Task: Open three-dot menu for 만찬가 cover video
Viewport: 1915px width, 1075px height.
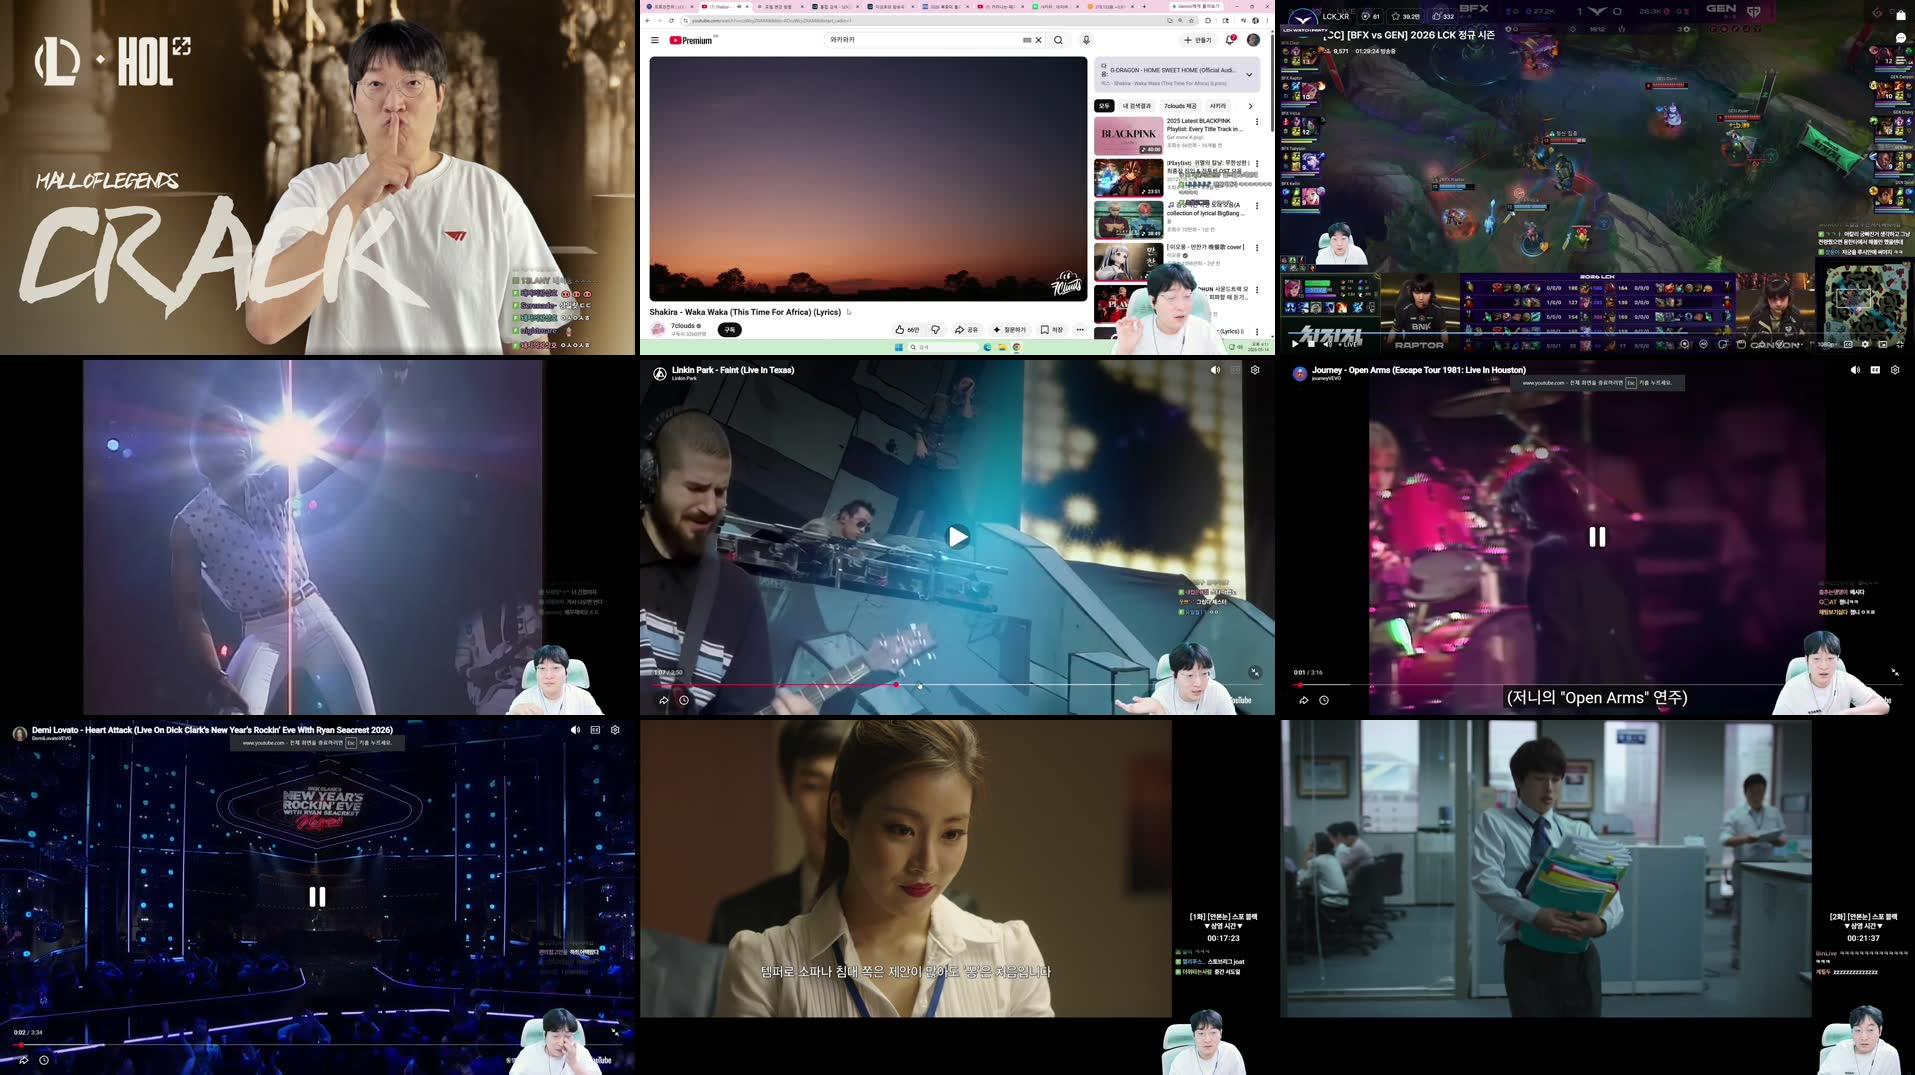Action: click(x=1257, y=248)
